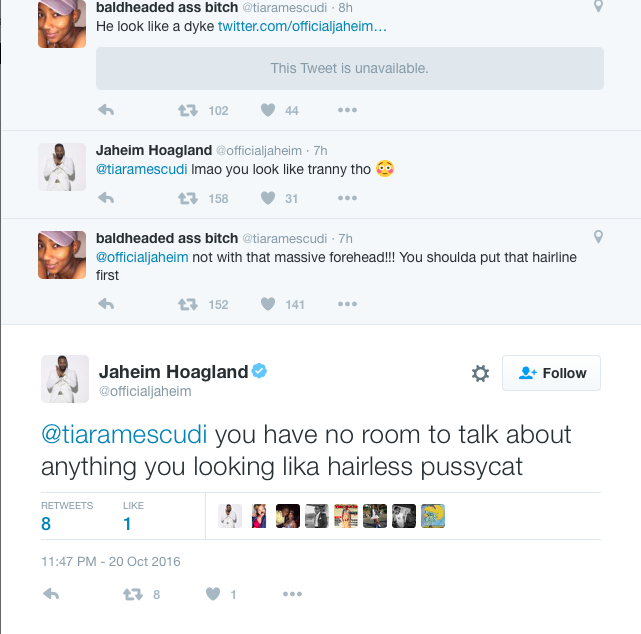Like the tweet with 141 likes
Image resolution: width=641 pixels, height=634 pixels.
pyautogui.click(x=268, y=304)
